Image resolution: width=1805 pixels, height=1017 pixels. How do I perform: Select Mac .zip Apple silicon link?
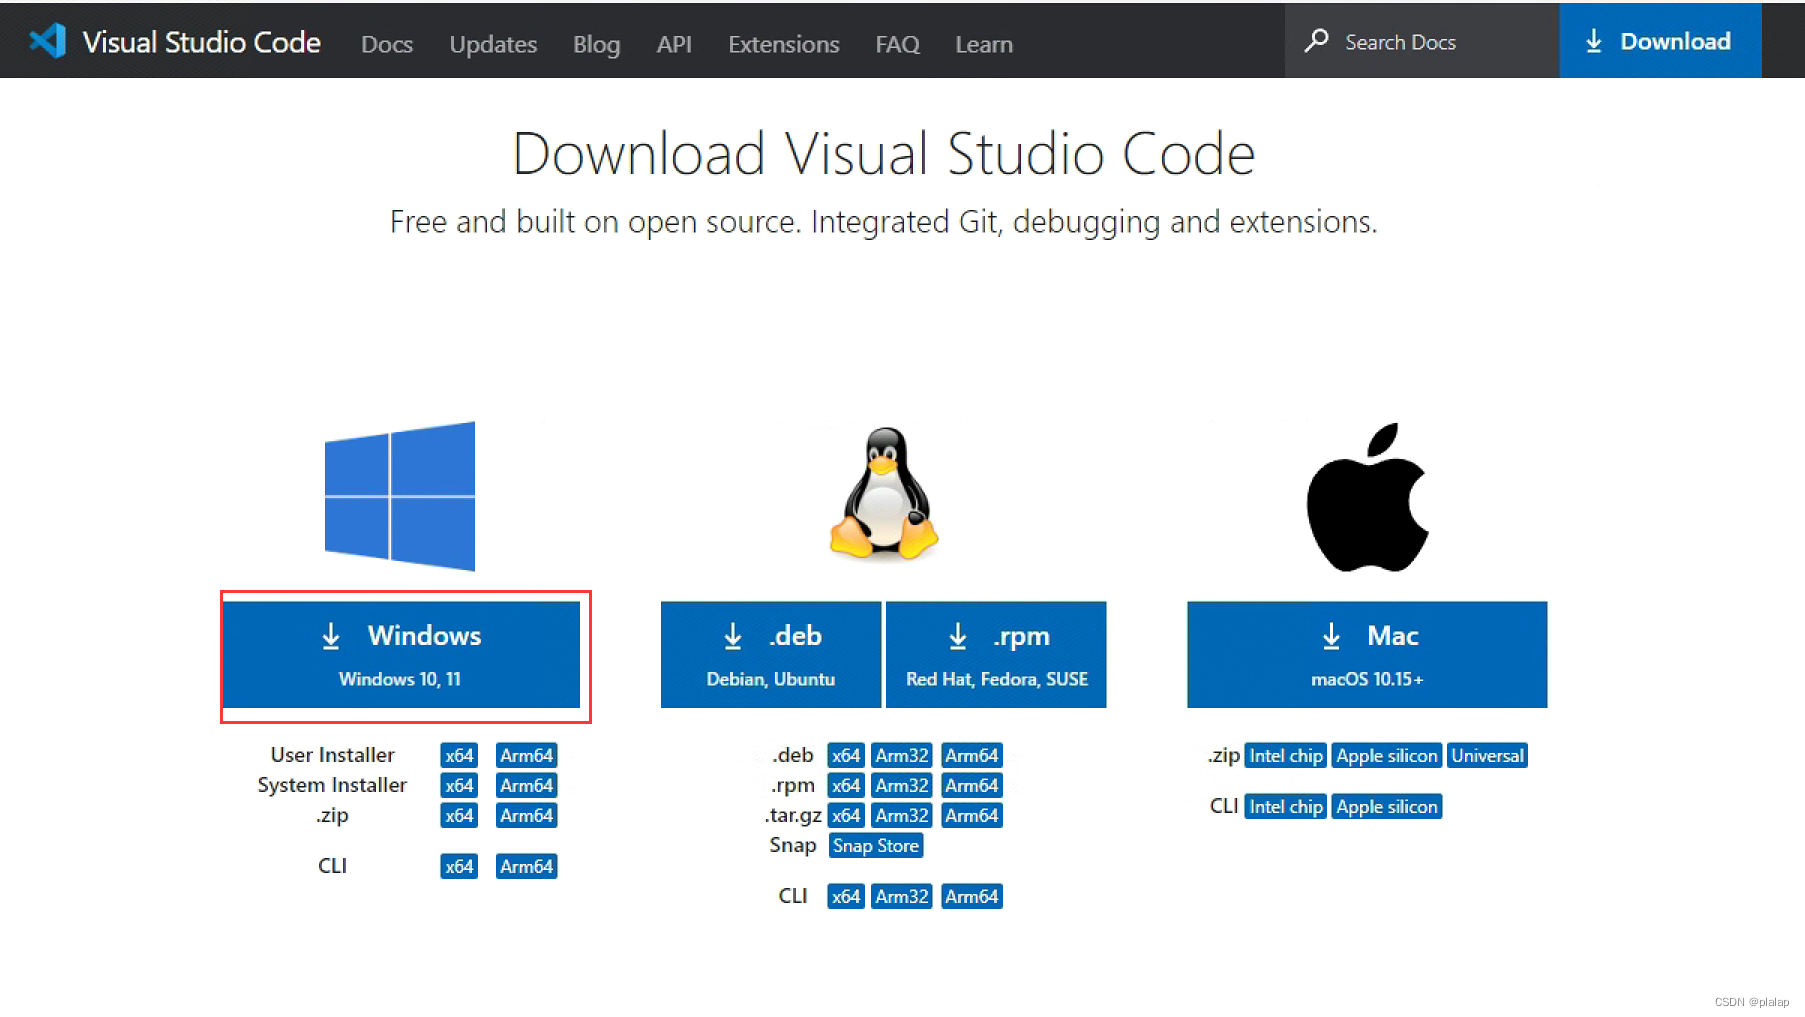pos(1387,755)
